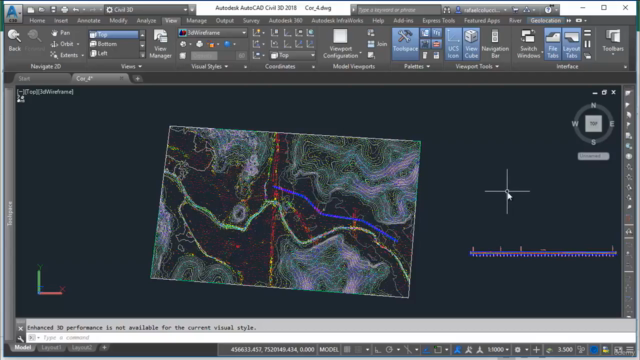Toggle File Tabs display
This screenshot has height=360, width=640.
pyautogui.click(x=552, y=44)
